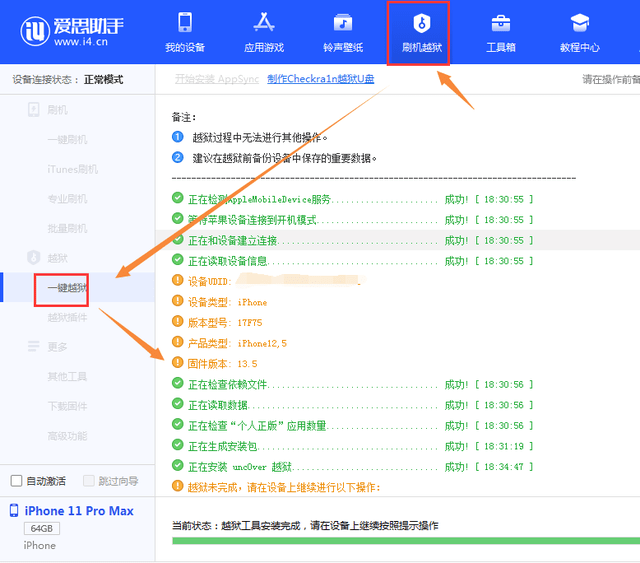Select 越狱插件 in sidebar
The image size is (640, 563).
[67, 317]
